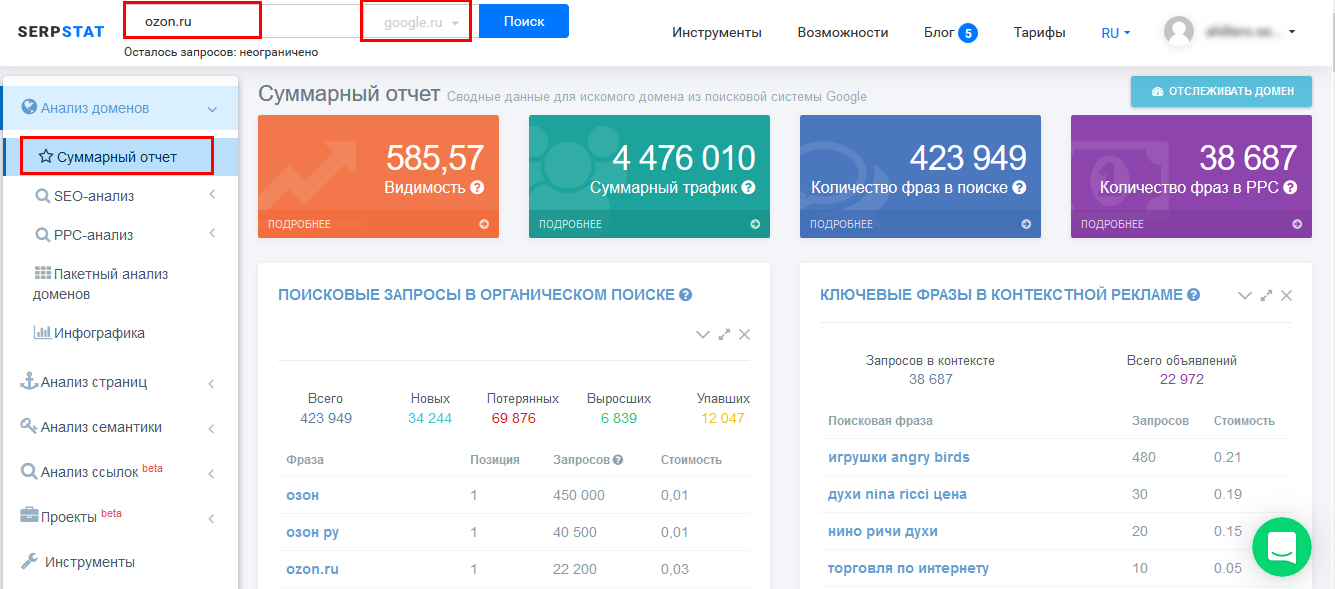
Task: Click help icon next to Видимость
Action: click(477, 187)
